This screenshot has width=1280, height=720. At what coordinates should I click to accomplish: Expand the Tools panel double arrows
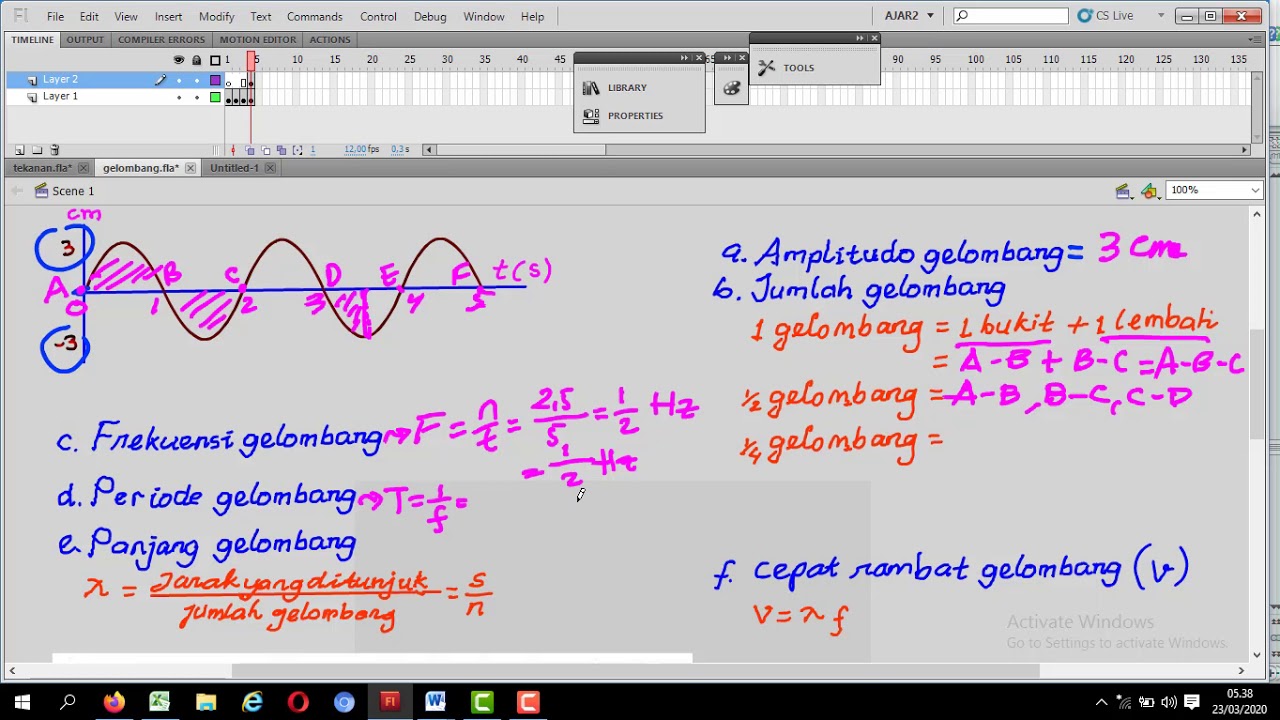click(x=859, y=39)
